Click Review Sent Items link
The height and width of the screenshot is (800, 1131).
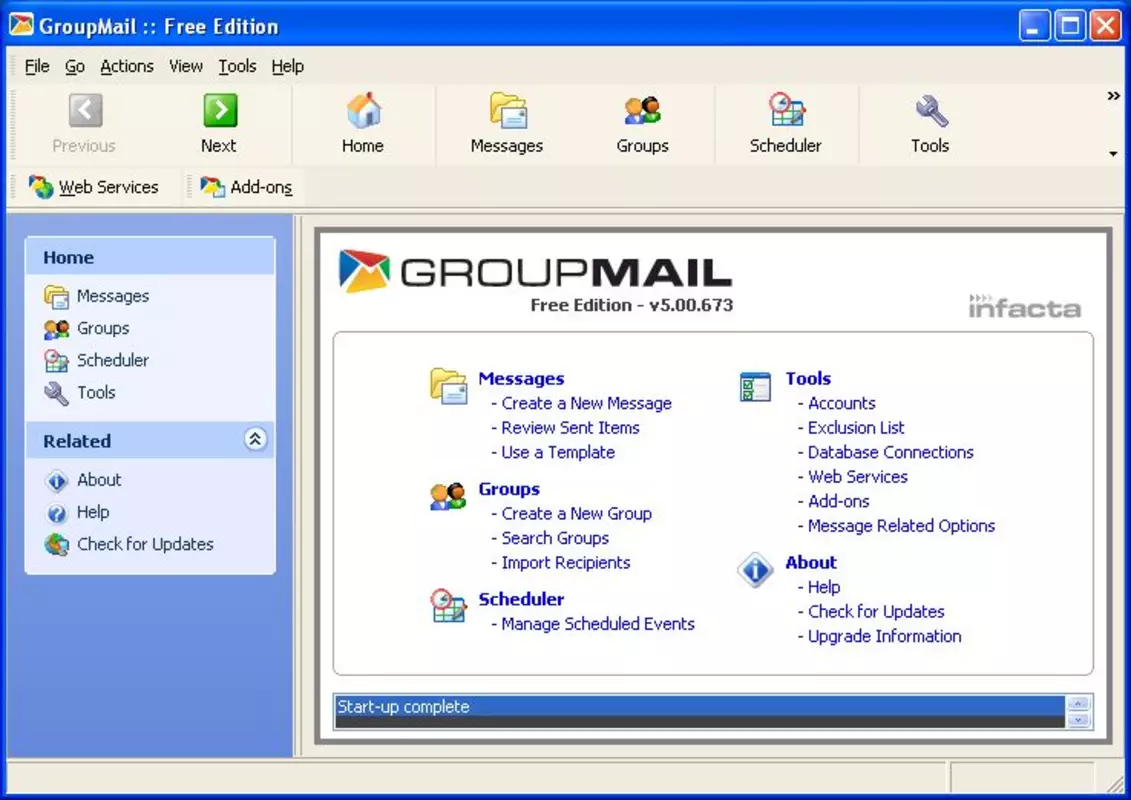[571, 428]
